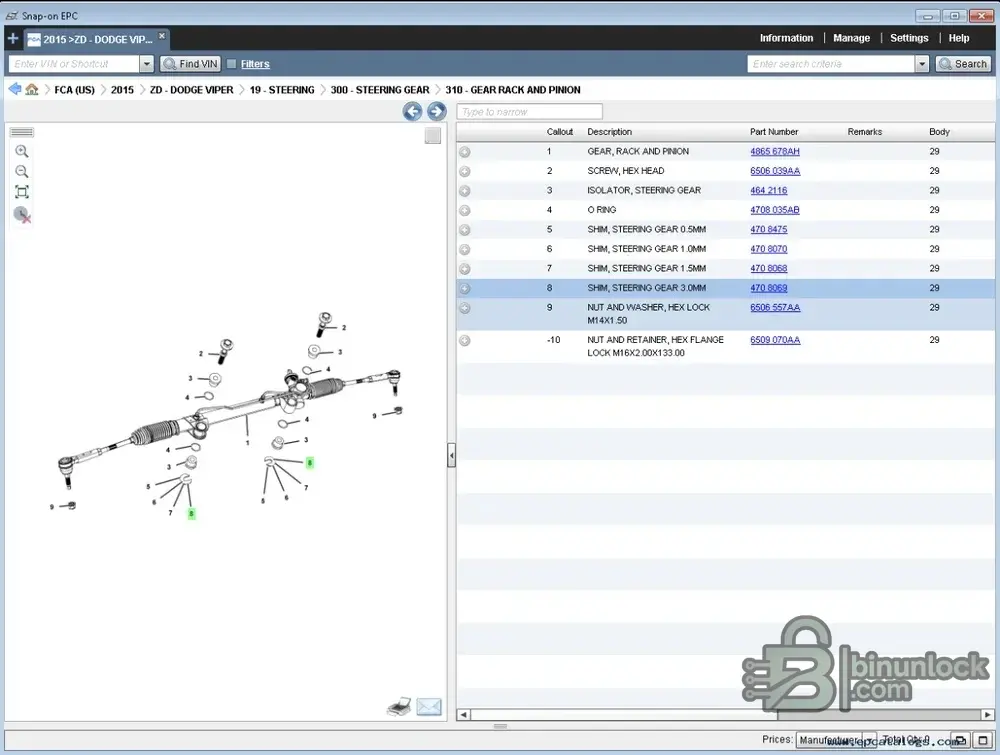1000x755 pixels.
Task: Go to Home via the house icon
Action: pos(31,89)
